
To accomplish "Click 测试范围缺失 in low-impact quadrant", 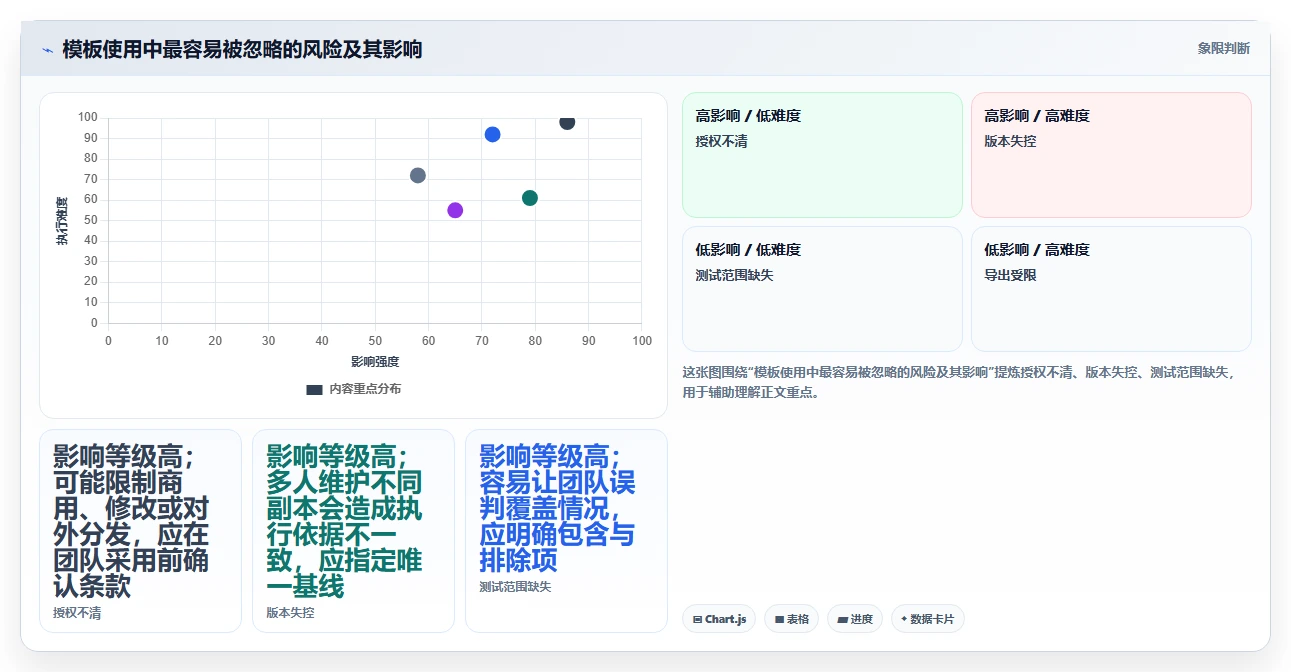I will point(734,275).
